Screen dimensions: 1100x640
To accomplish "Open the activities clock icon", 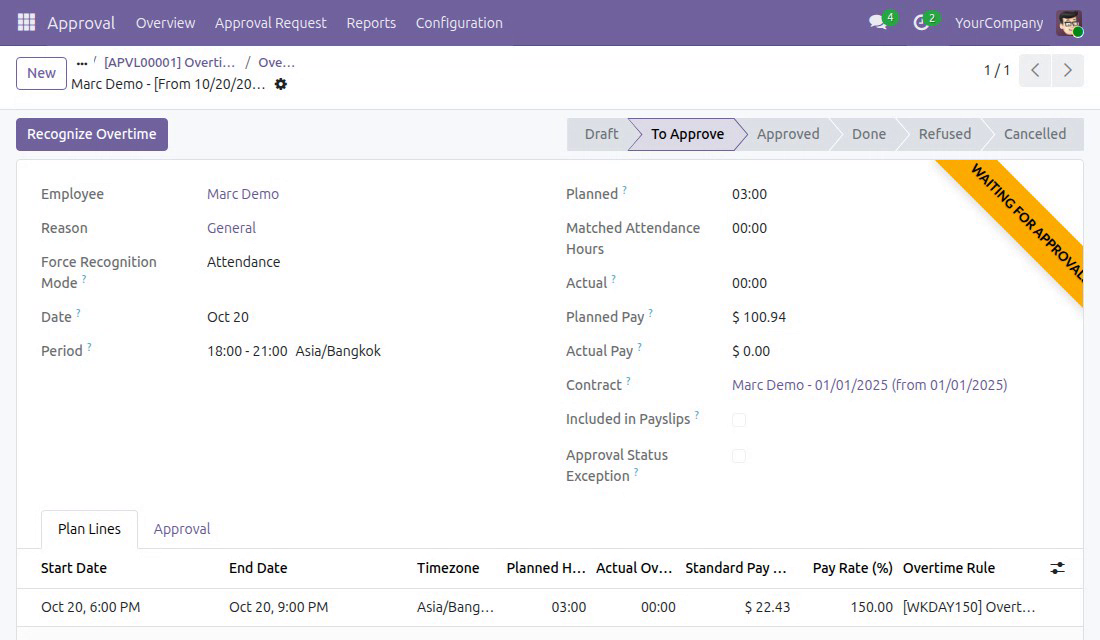I will pyautogui.click(x=921, y=22).
